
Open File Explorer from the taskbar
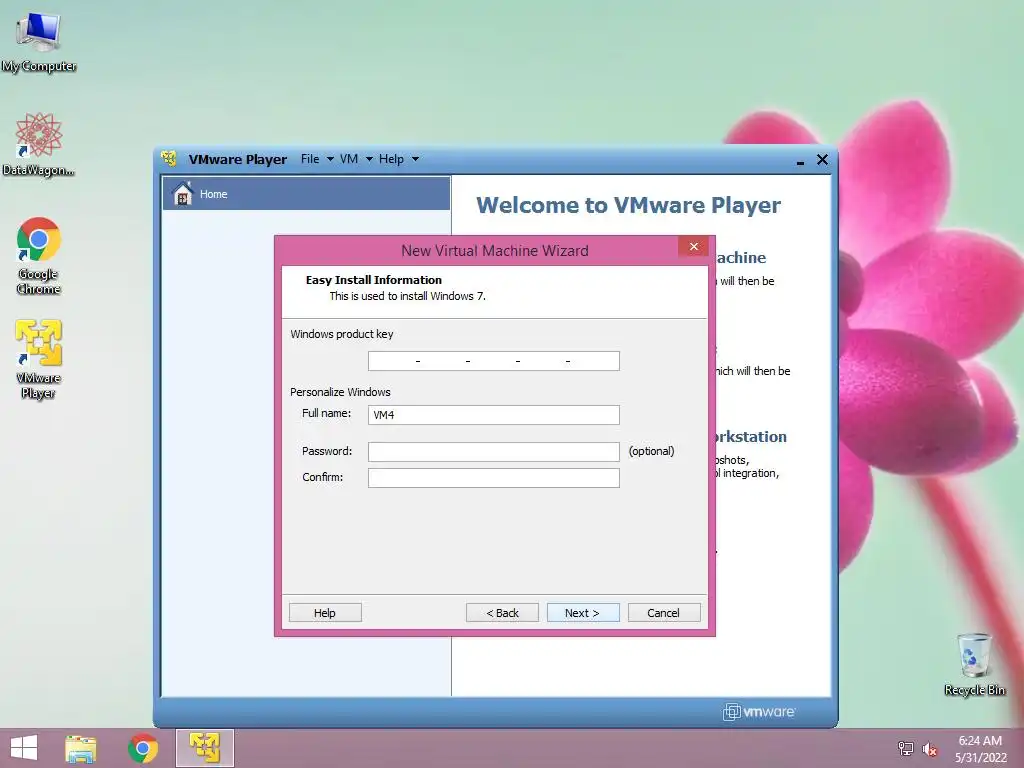pyautogui.click(x=80, y=748)
